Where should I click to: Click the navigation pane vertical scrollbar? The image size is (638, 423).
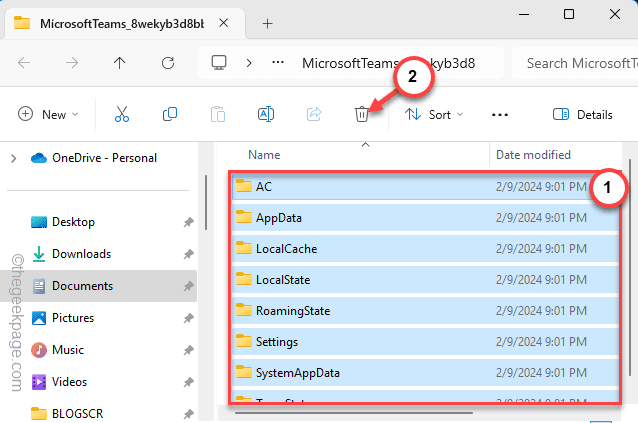pos(206,202)
